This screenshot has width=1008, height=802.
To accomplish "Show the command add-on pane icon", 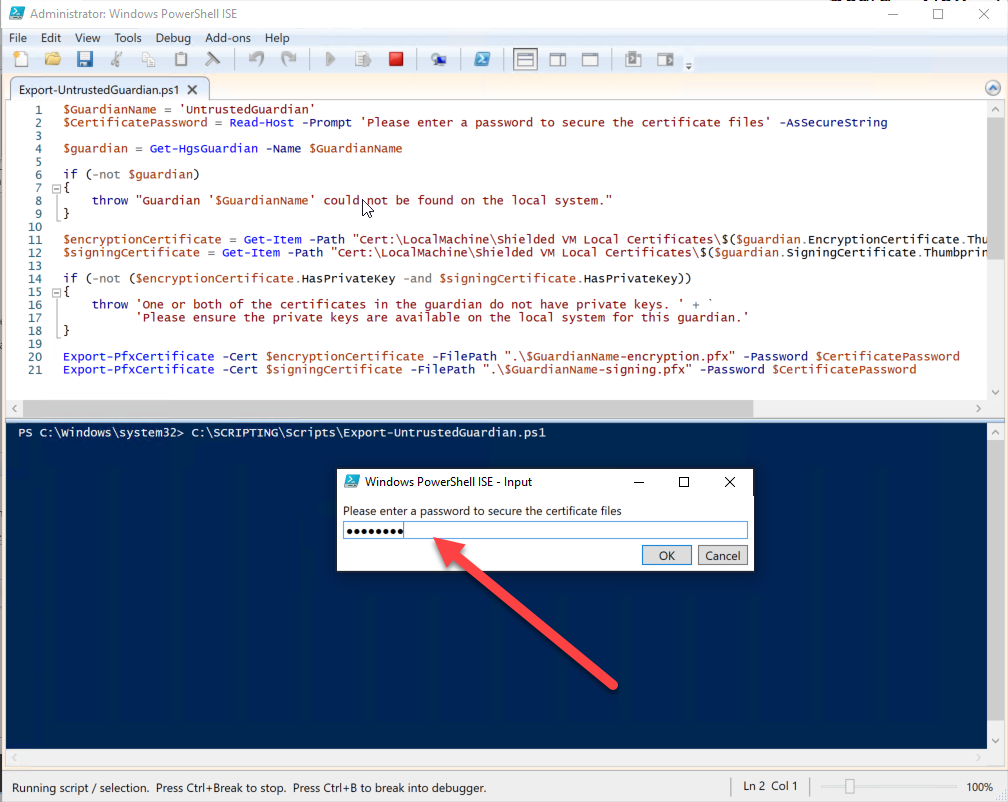I will pos(665,60).
